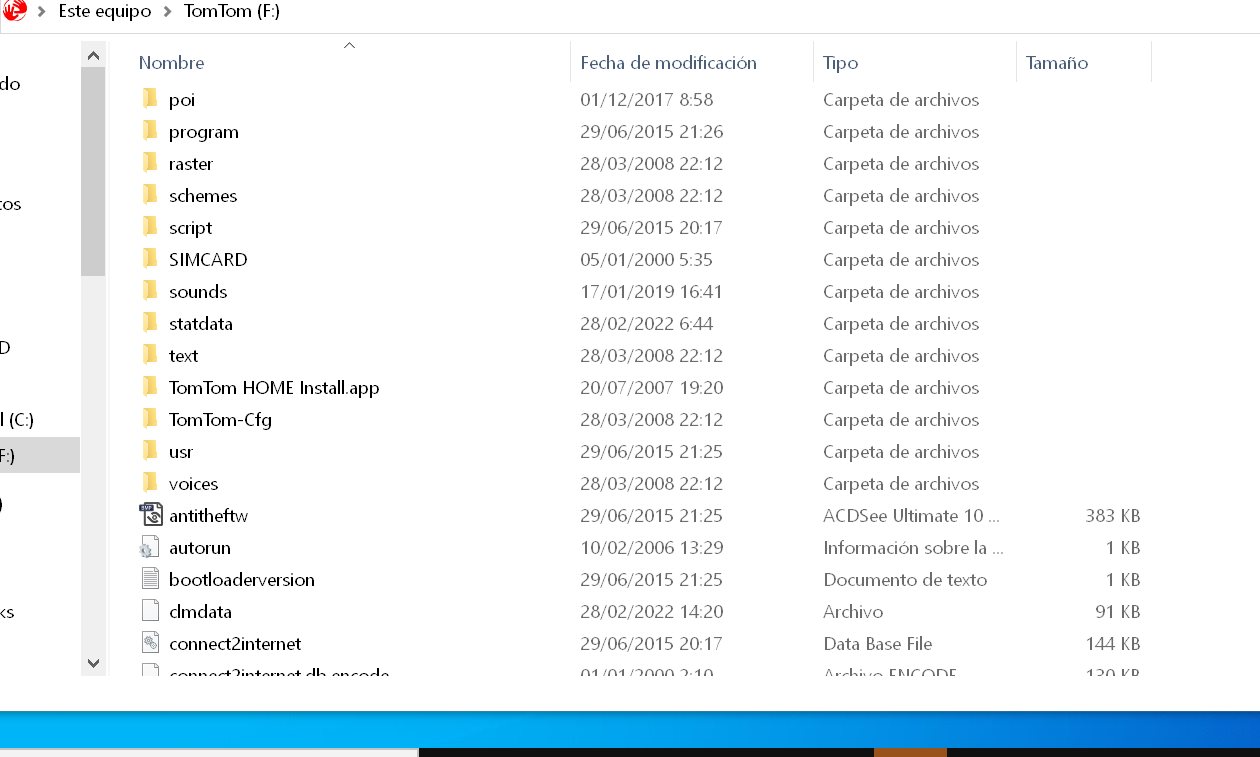Viewport: 1260px width, 757px height.
Task: Select the sounds folder icon
Action: point(150,291)
